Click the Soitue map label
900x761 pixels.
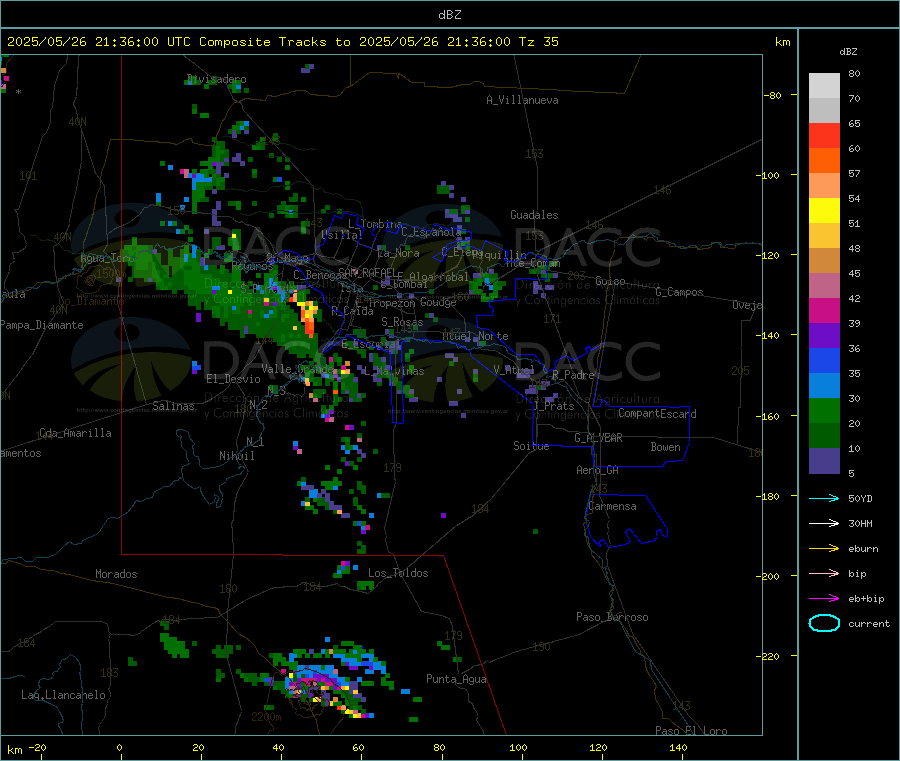pyautogui.click(x=532, y=446)
